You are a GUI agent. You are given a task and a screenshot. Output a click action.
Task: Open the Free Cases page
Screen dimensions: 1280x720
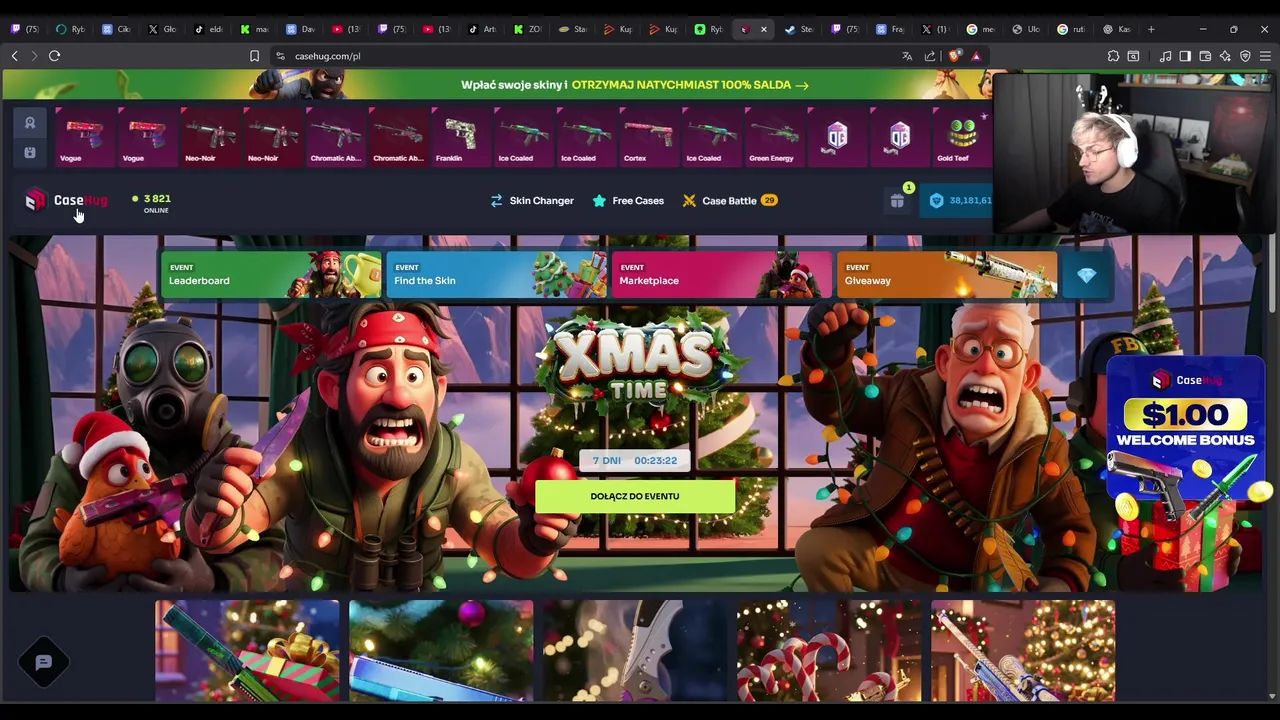pos(628,201)
